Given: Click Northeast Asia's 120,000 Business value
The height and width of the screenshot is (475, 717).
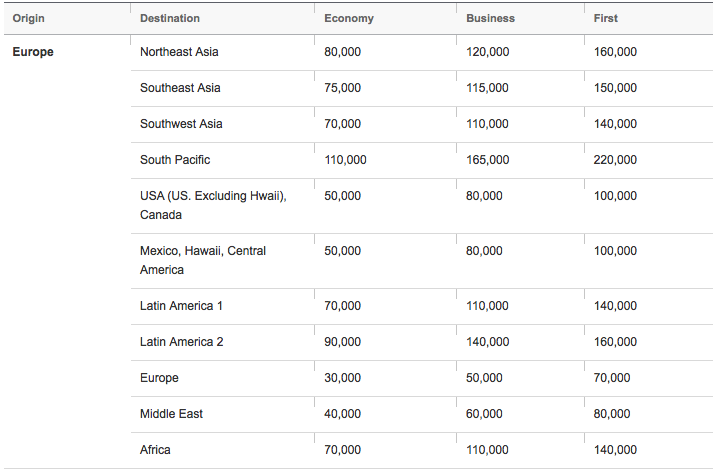Looking at the screenshot, I should 487,52.
